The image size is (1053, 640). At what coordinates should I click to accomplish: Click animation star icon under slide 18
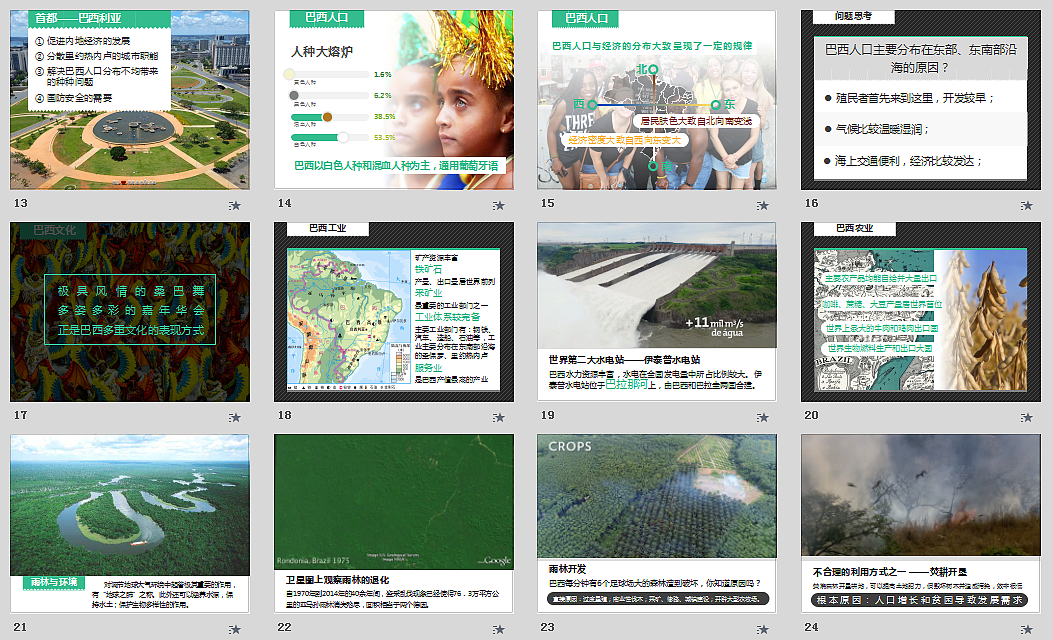[498, 418]
